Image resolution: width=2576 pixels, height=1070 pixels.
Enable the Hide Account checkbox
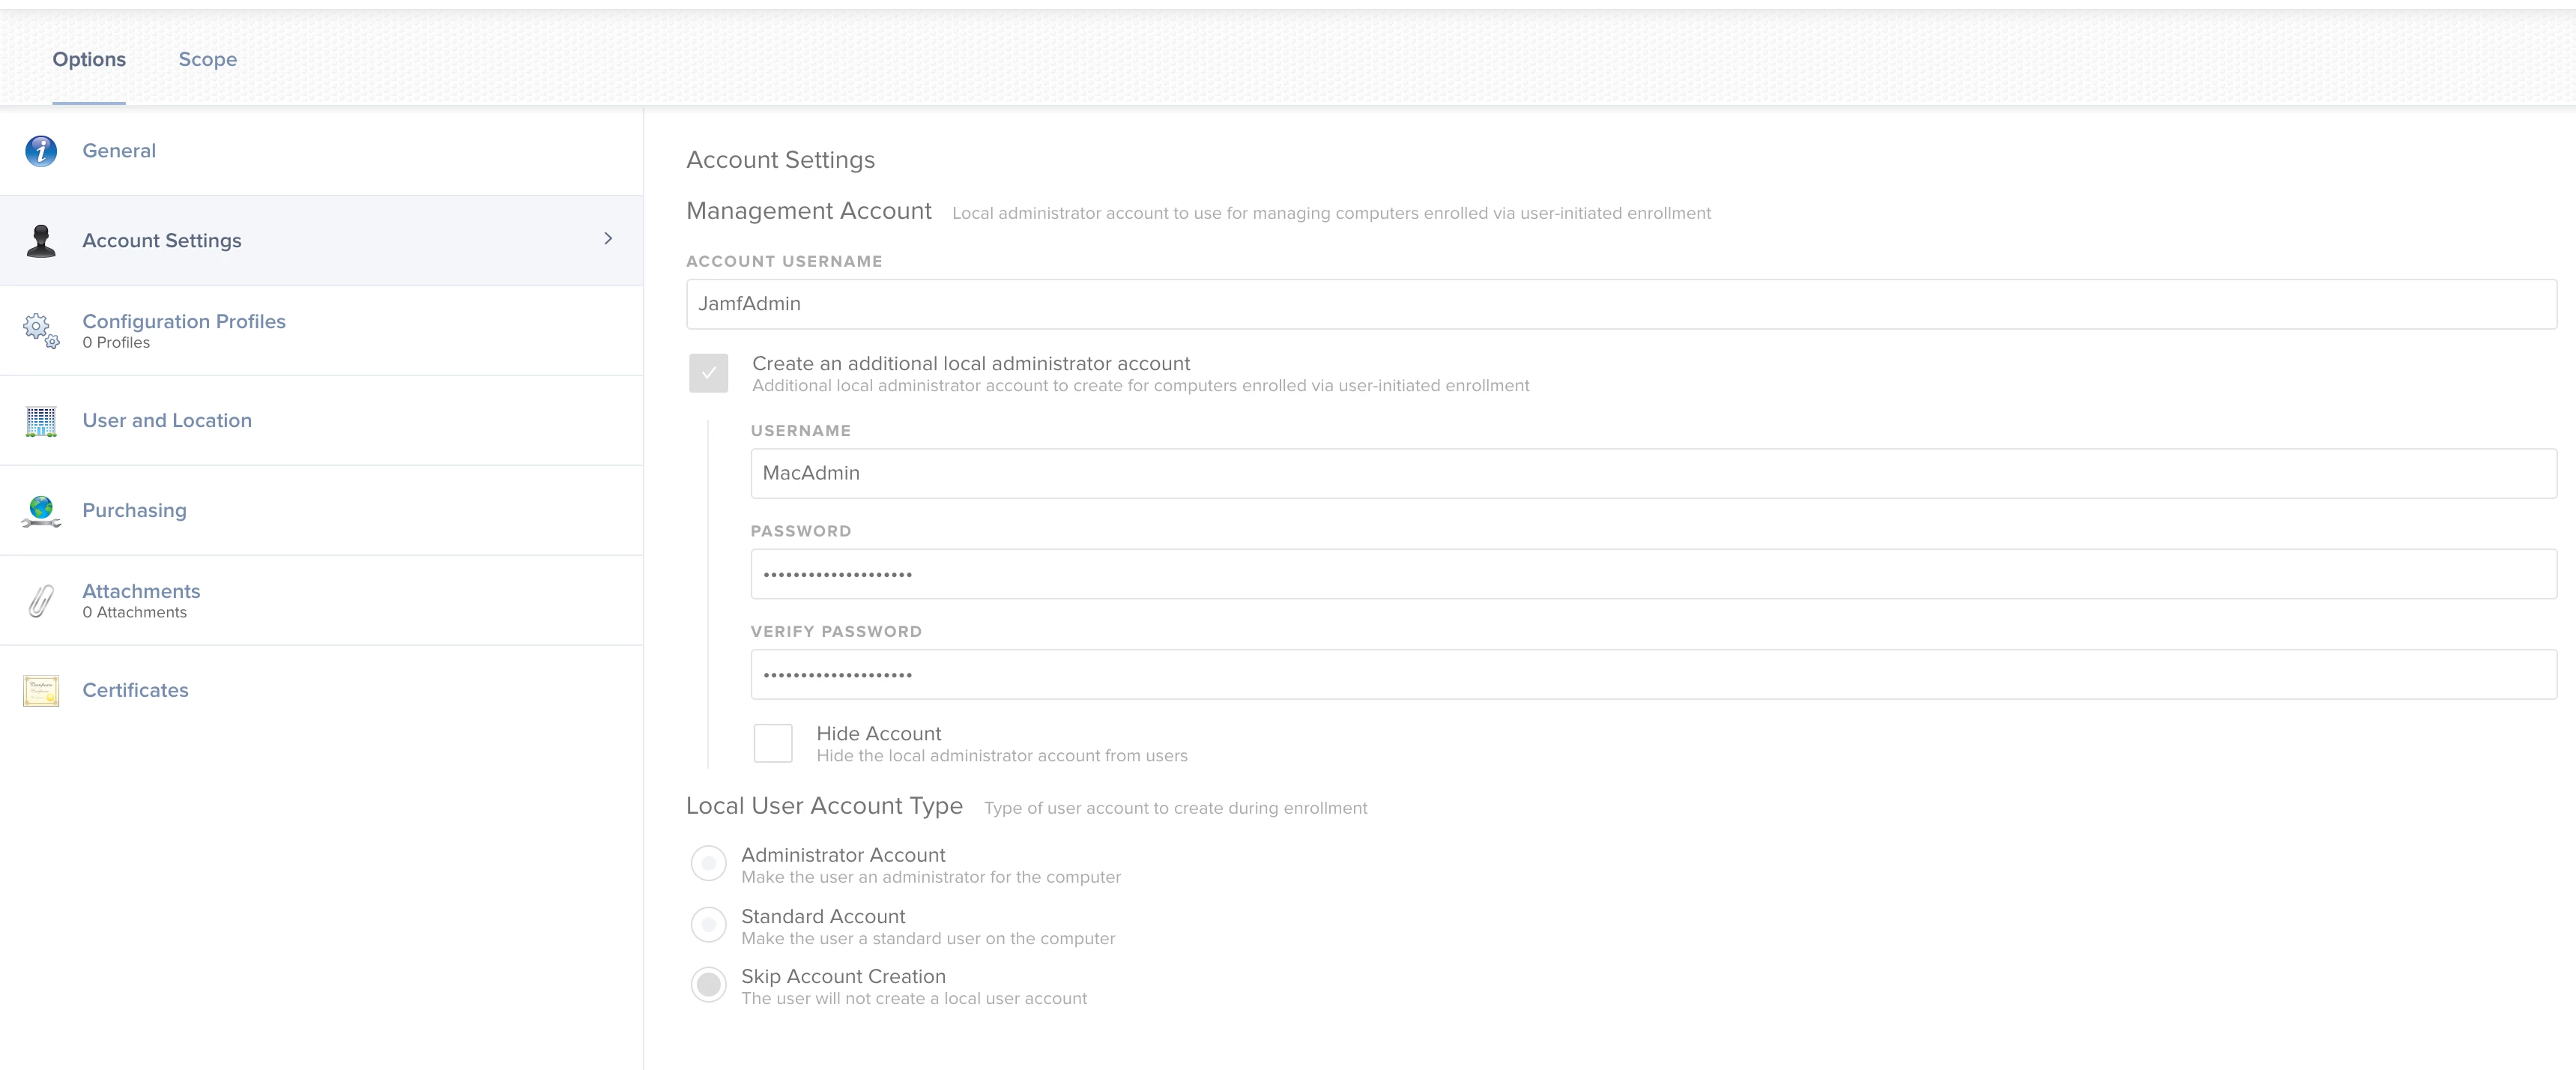773,743
